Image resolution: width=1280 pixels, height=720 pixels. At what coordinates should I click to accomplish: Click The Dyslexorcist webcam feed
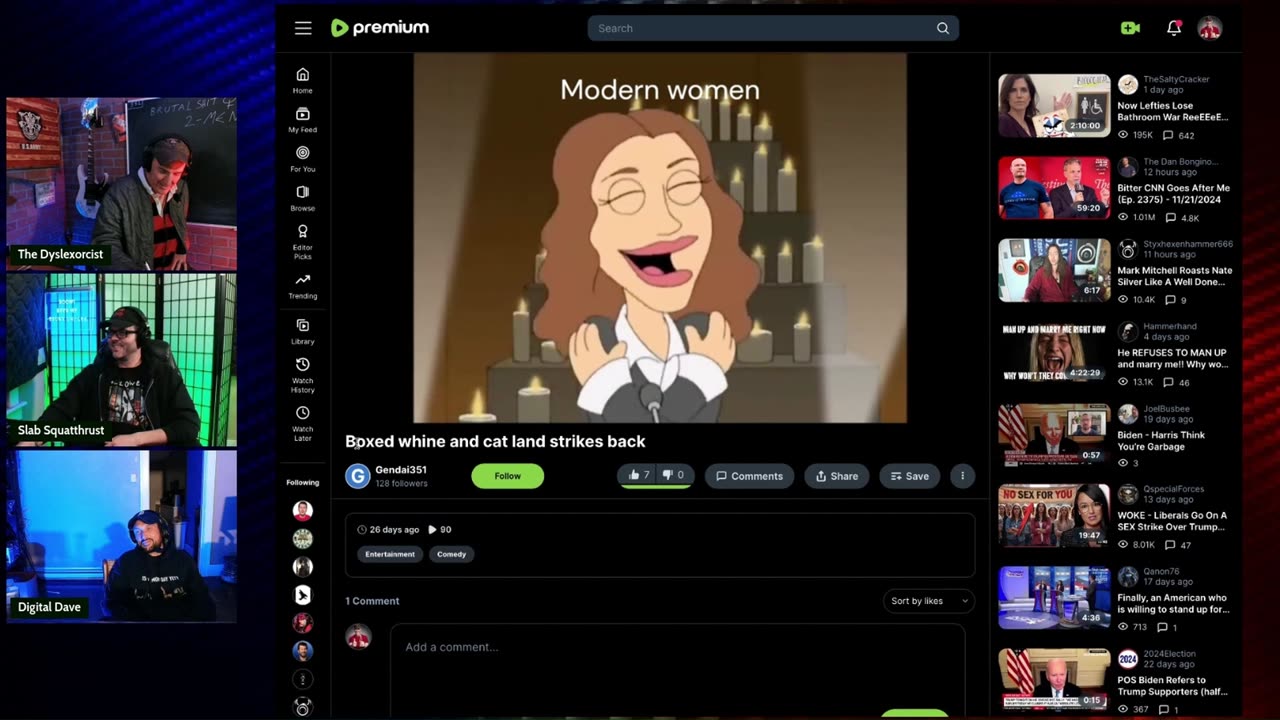pyautogui.click(x=122, y=184)
